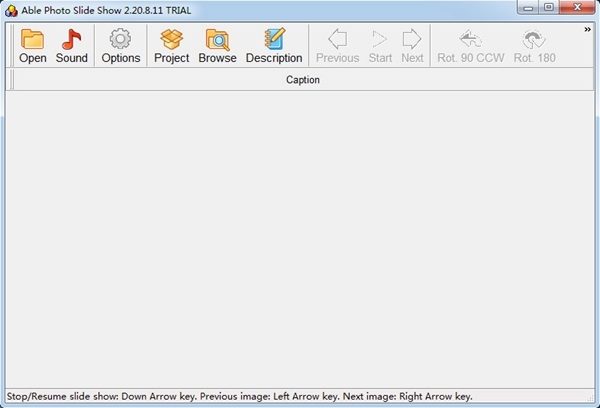Click the Caption bar

pos(303,80)
